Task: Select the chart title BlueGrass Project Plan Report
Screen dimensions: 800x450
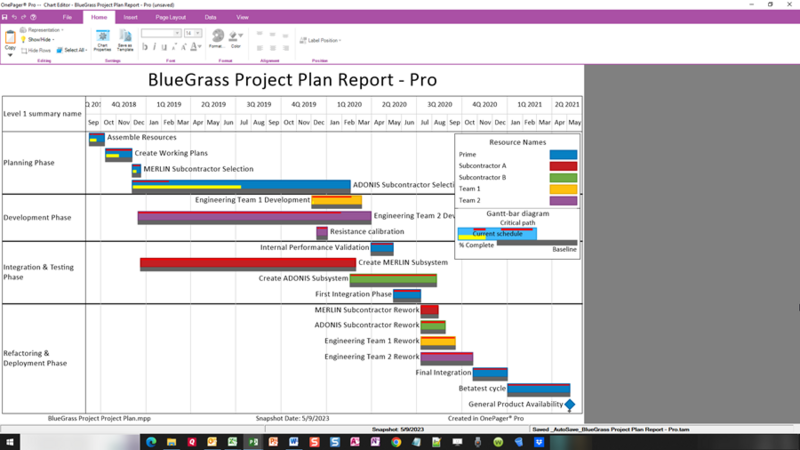Action: (x=292, y=80)
